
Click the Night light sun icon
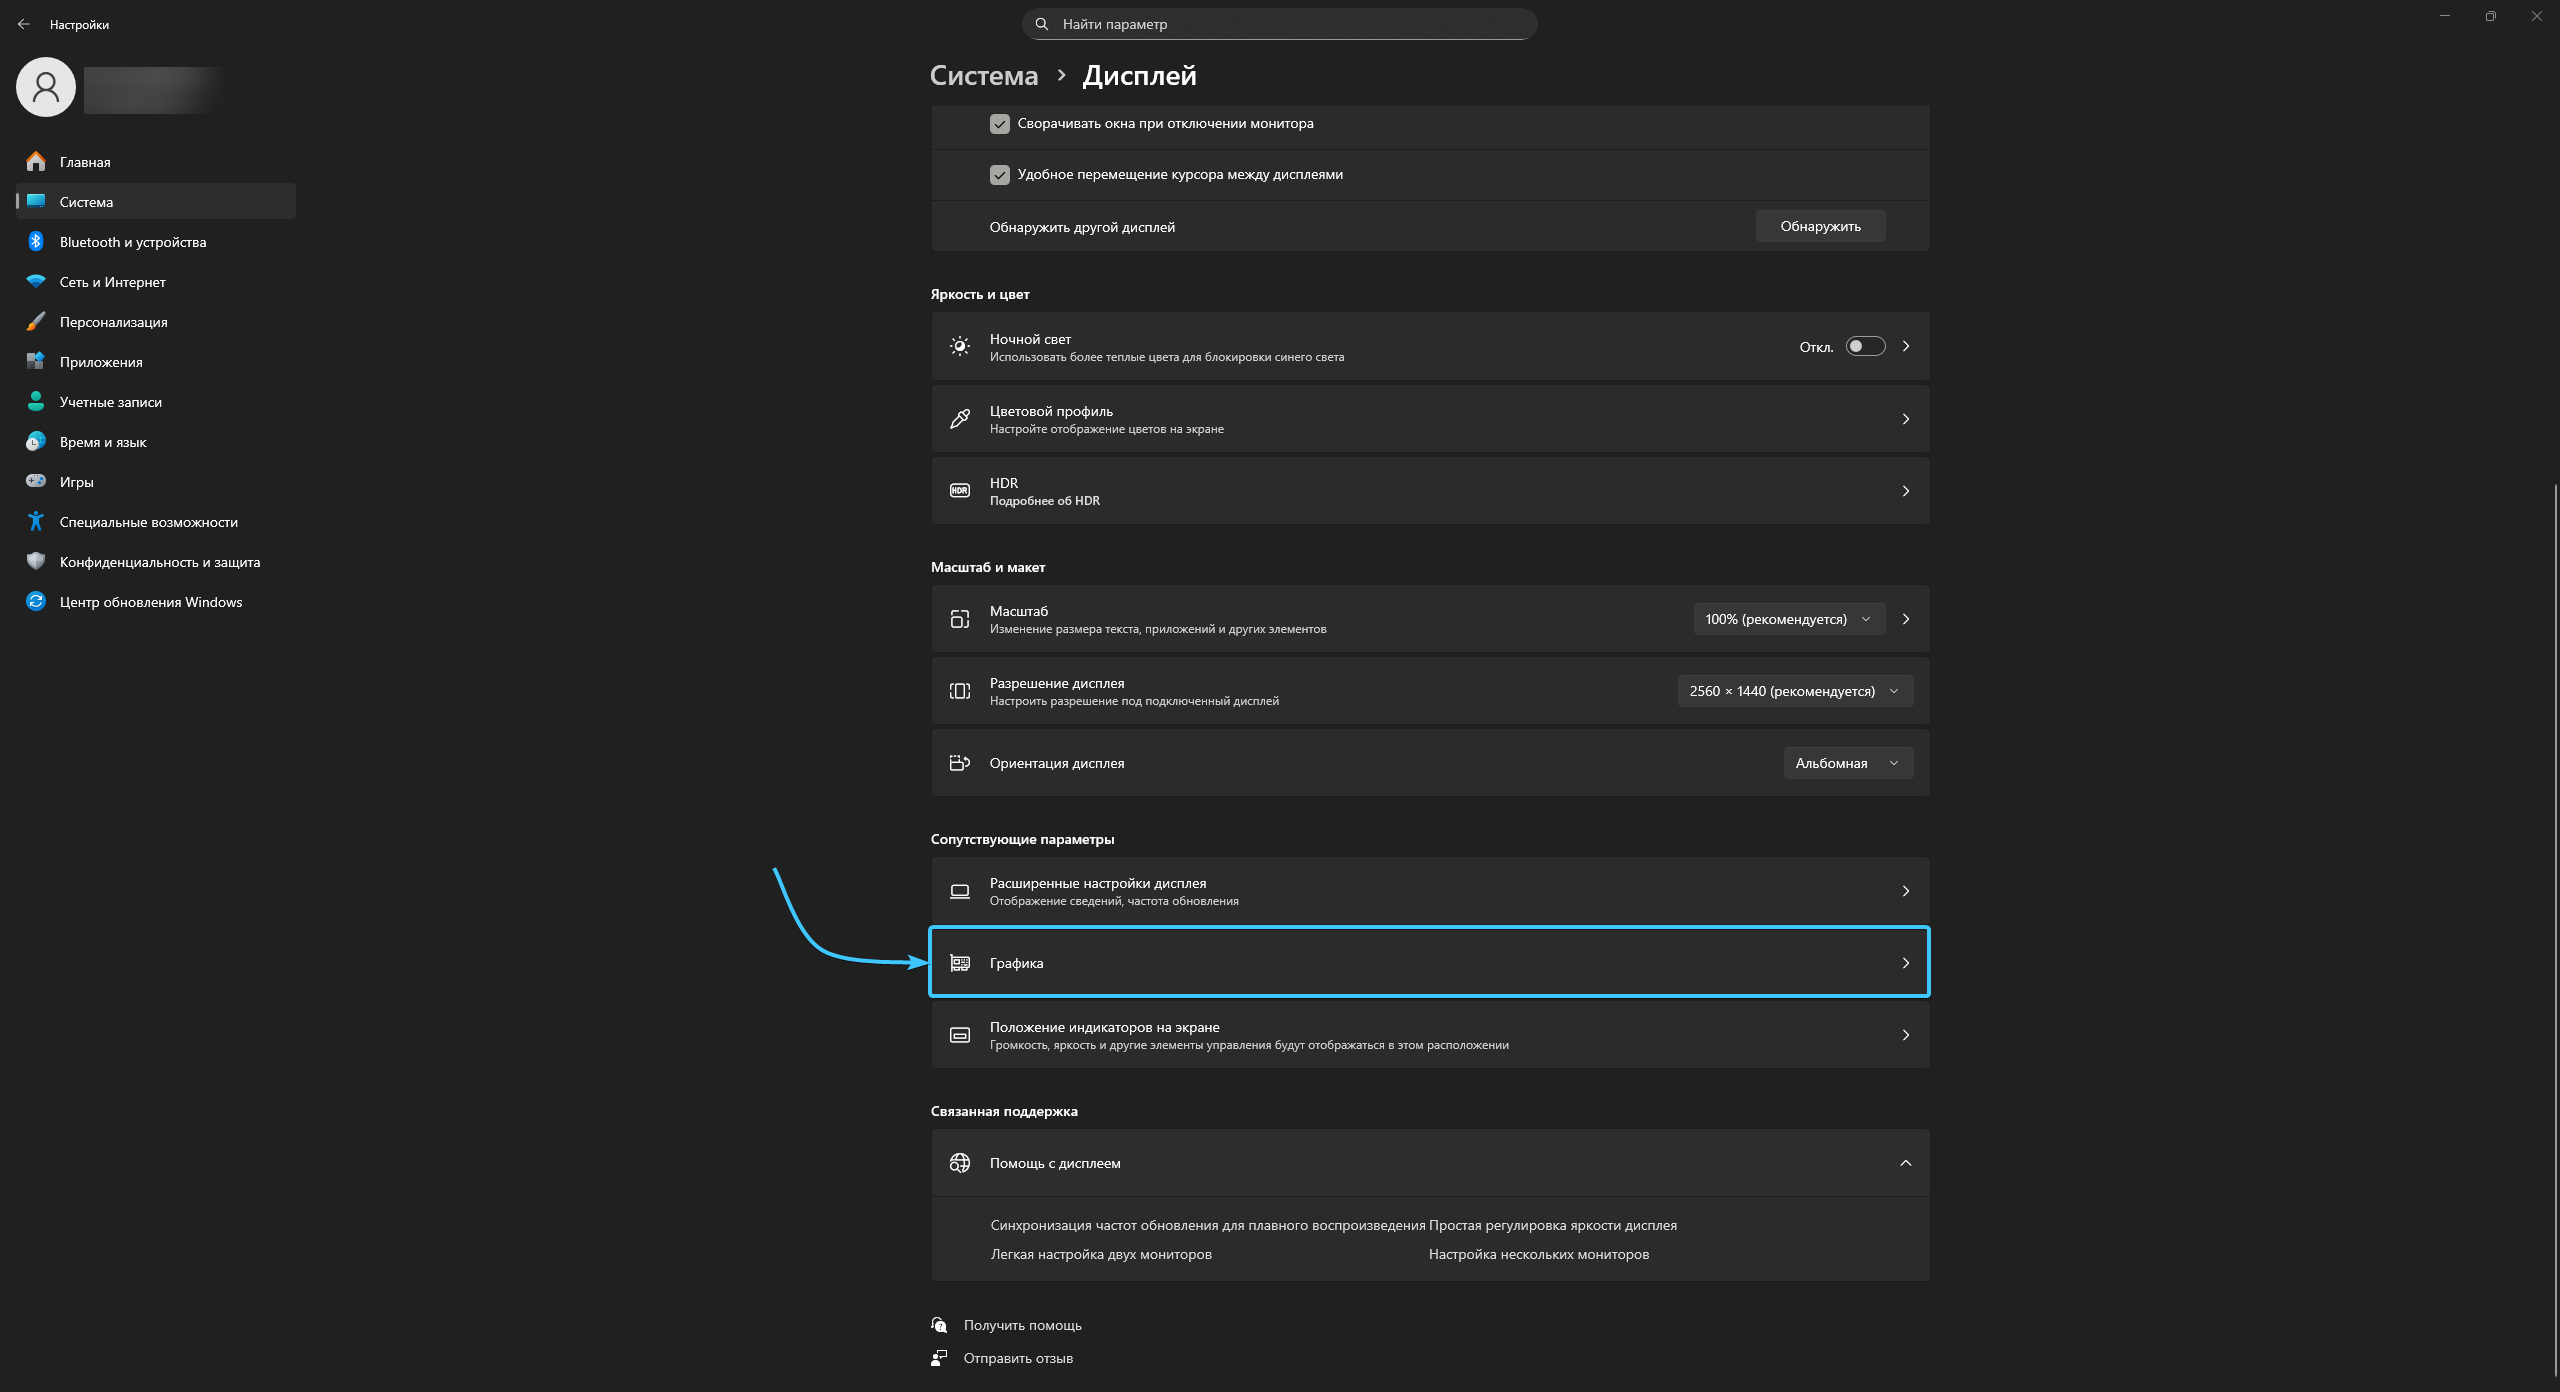[959, 347]
